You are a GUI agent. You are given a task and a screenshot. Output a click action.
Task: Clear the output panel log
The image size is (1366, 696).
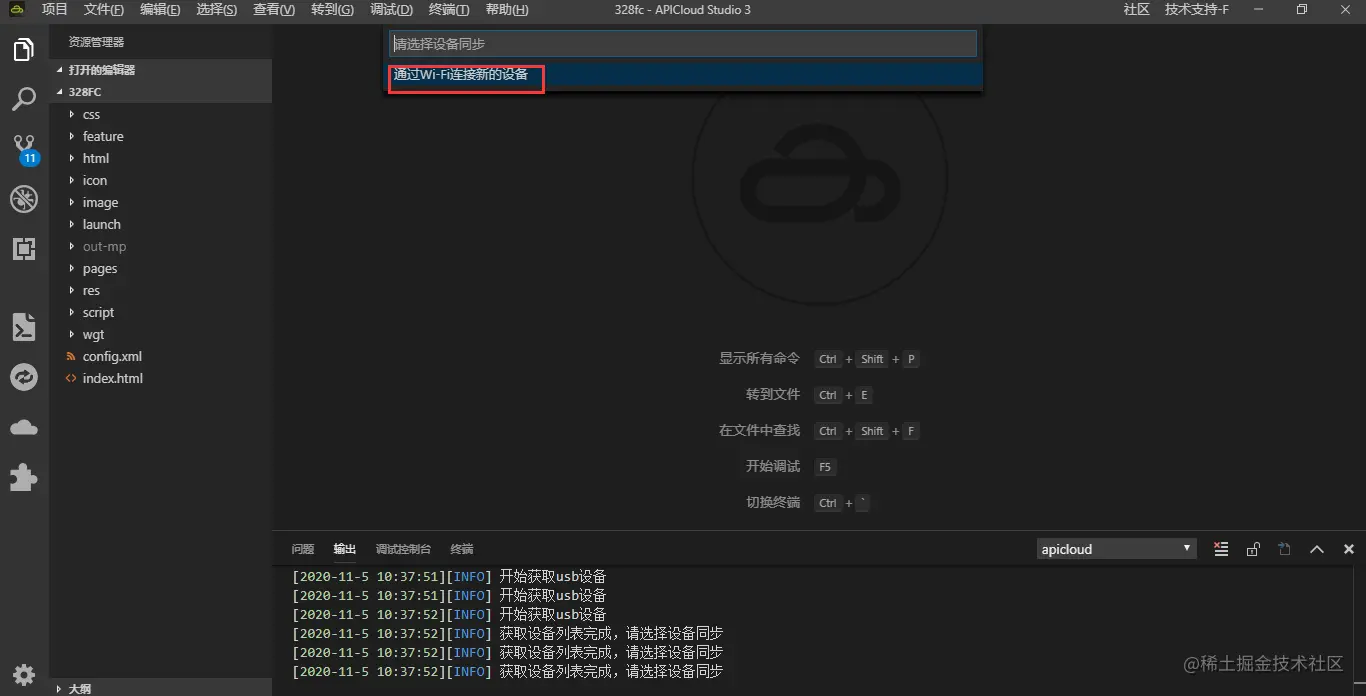tap(1221, 549)
